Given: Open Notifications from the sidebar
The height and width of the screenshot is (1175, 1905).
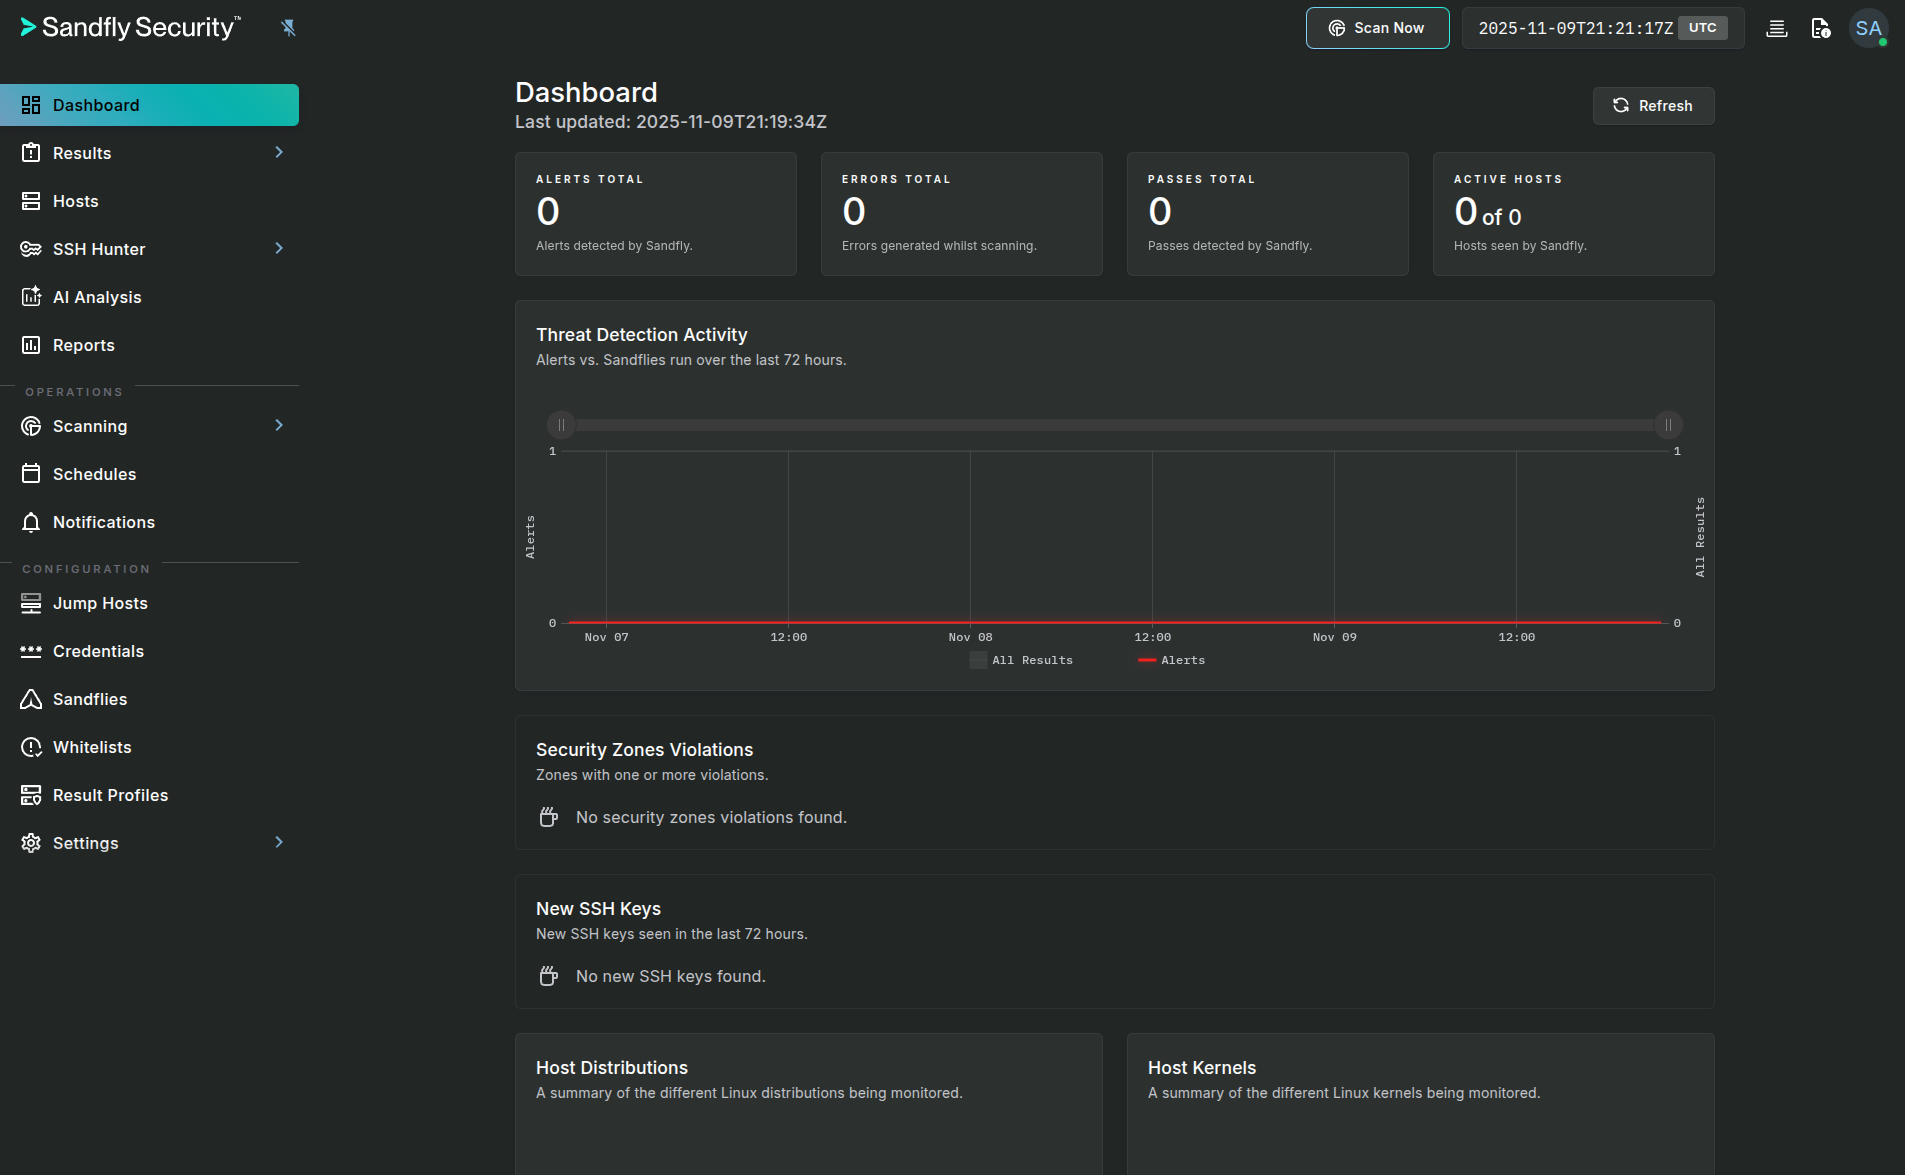Looking at the screenshot, I should pyautogui.click(x=103, y=521).
